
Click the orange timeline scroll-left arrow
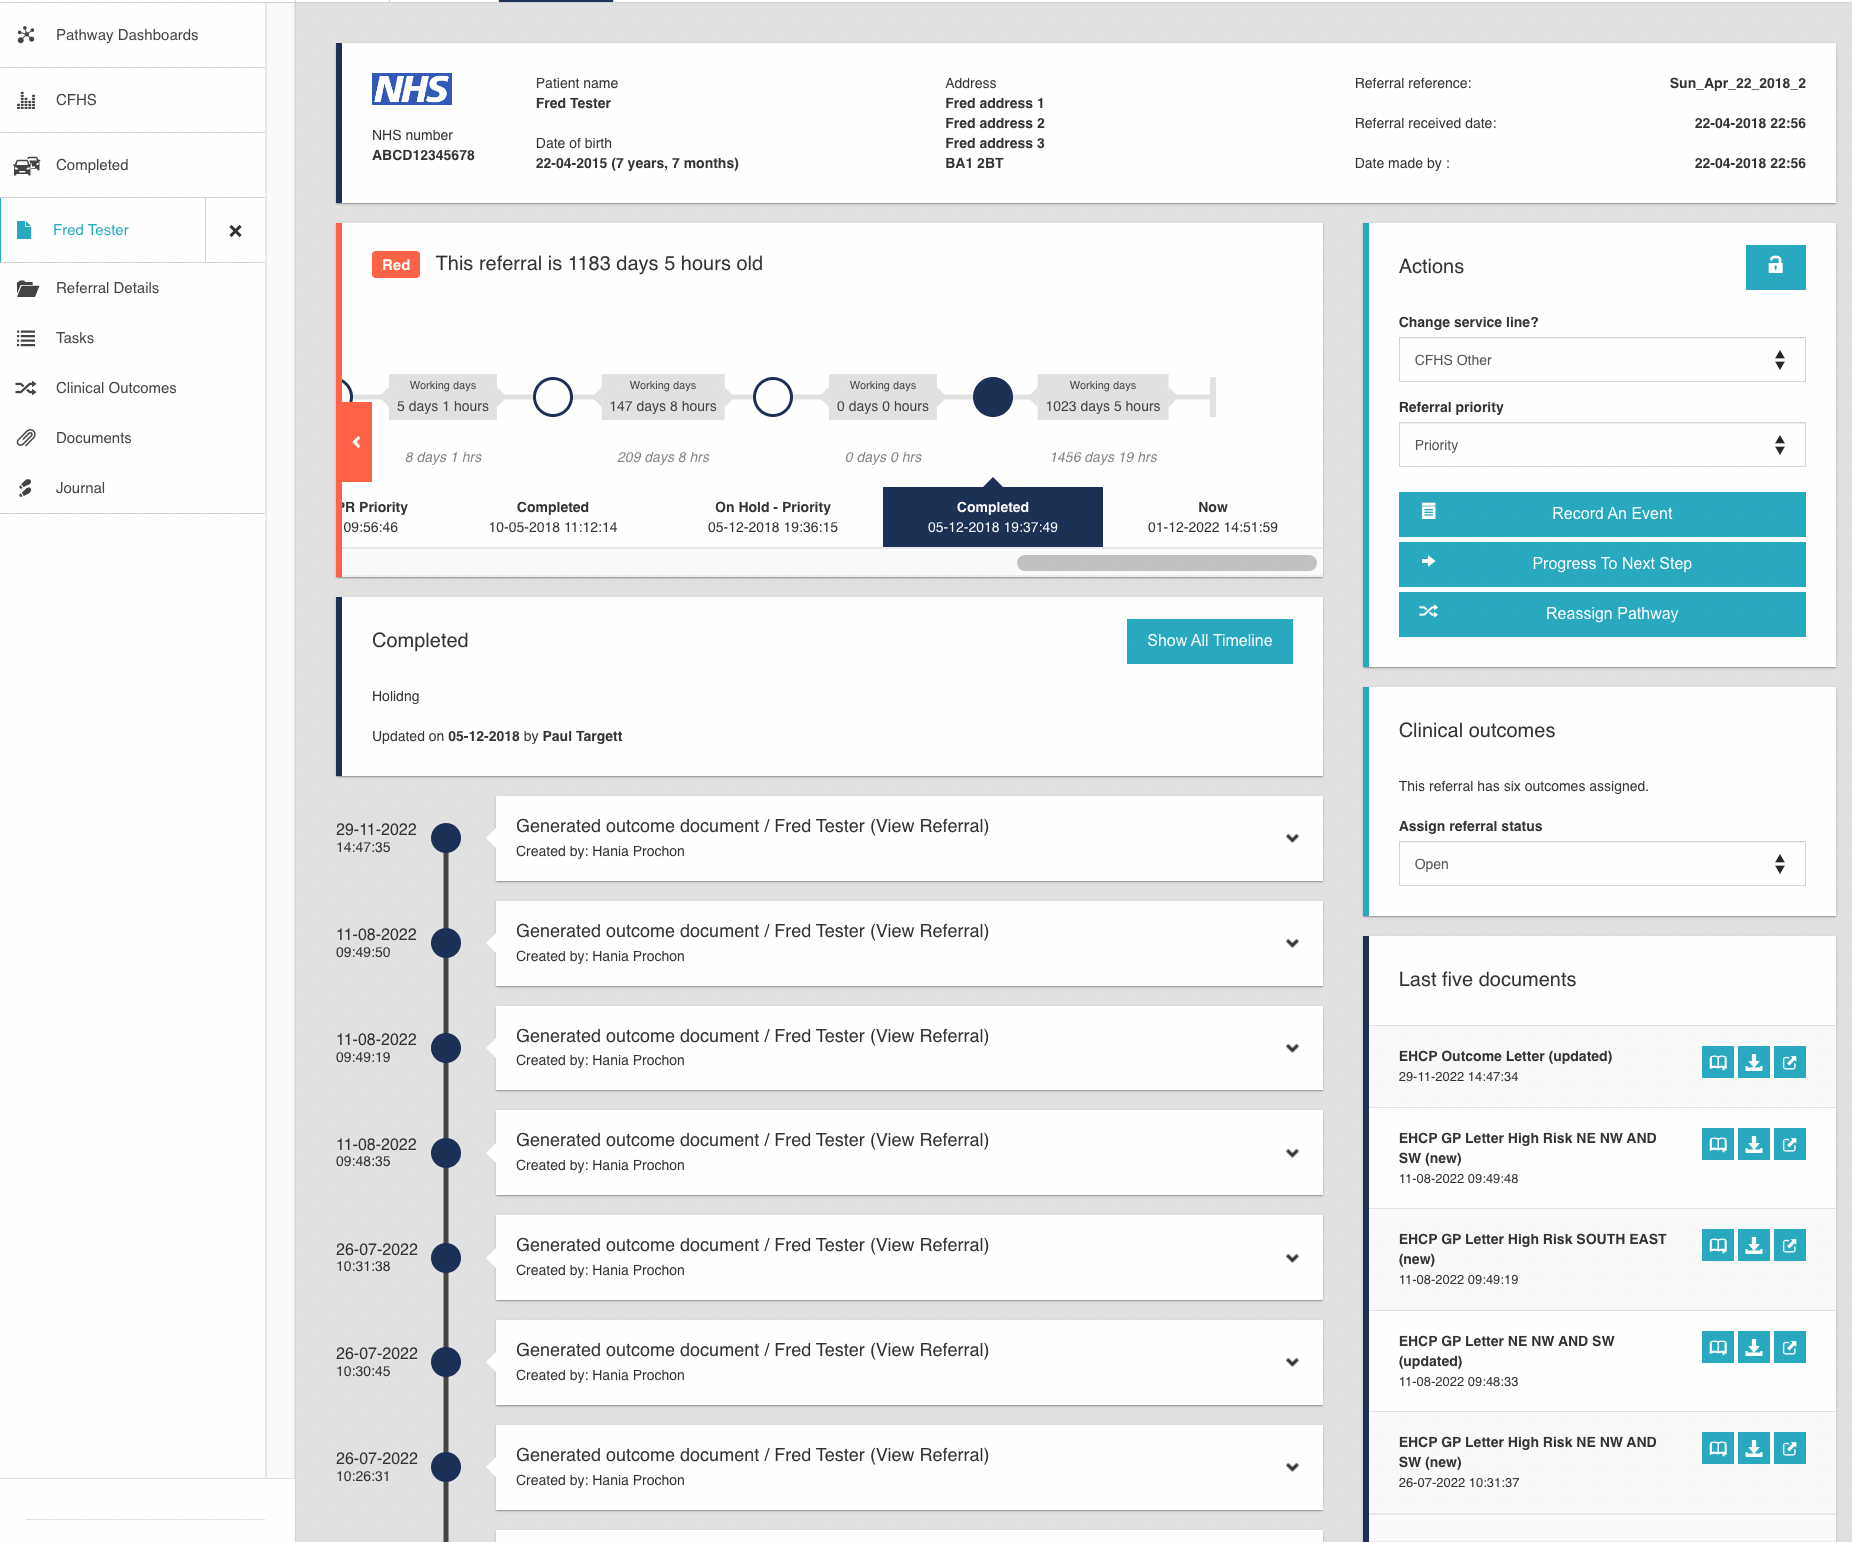coord(356,442)
